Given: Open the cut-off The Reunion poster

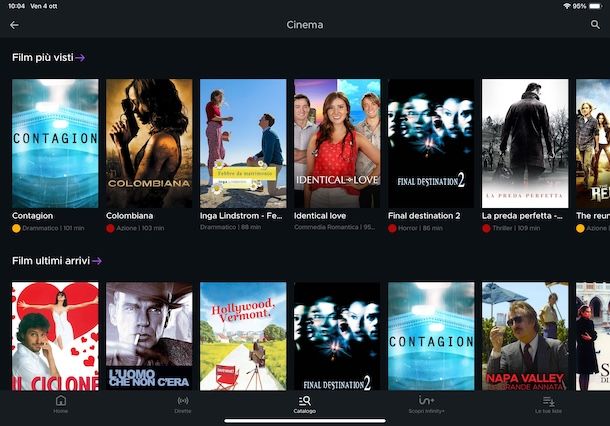Looking at the screenshot, I should (x=593, y=144).
